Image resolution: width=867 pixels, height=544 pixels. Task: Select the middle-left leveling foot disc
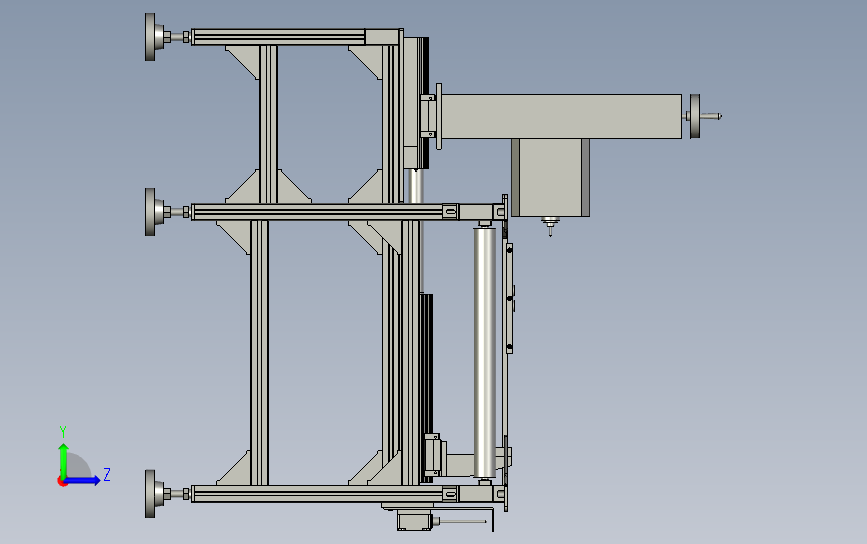pyautogui.click(x=150, y=212)
